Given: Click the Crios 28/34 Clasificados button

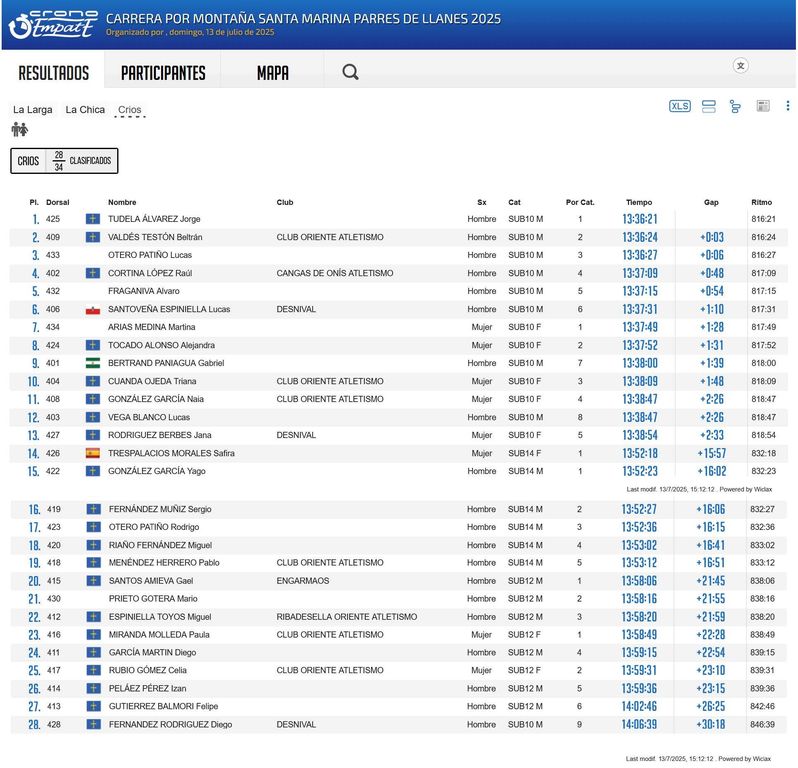Looking at the screenshot, I should [64, 161].
